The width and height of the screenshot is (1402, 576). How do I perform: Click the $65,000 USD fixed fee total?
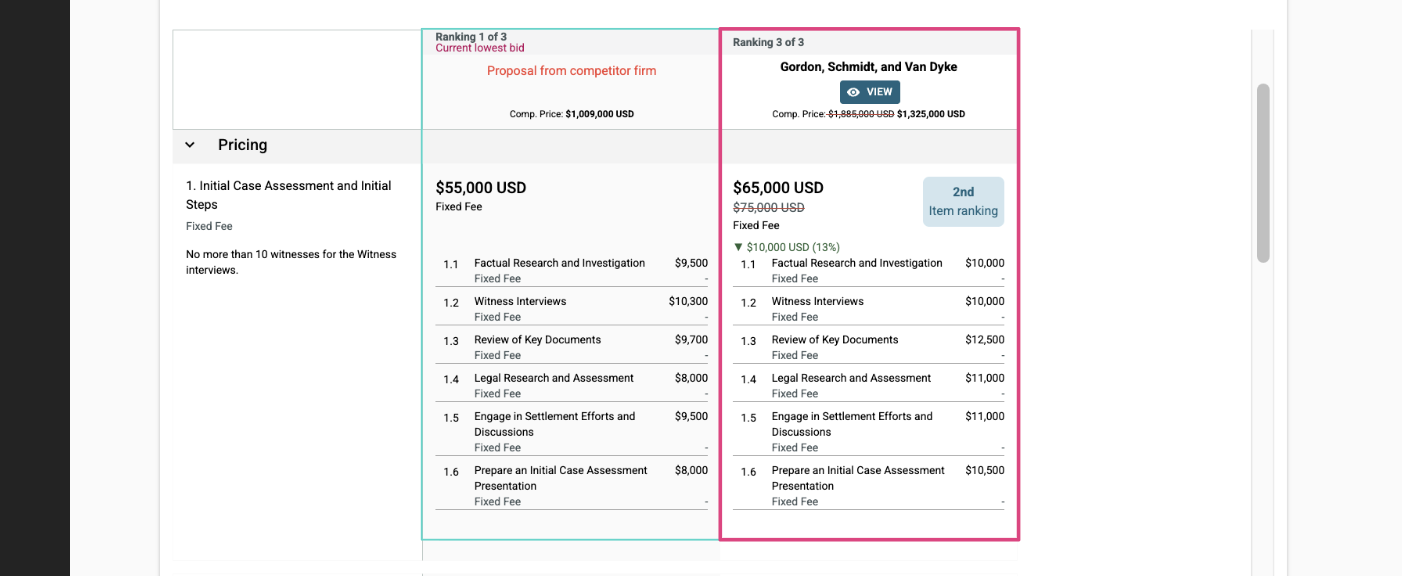(778, 188)
